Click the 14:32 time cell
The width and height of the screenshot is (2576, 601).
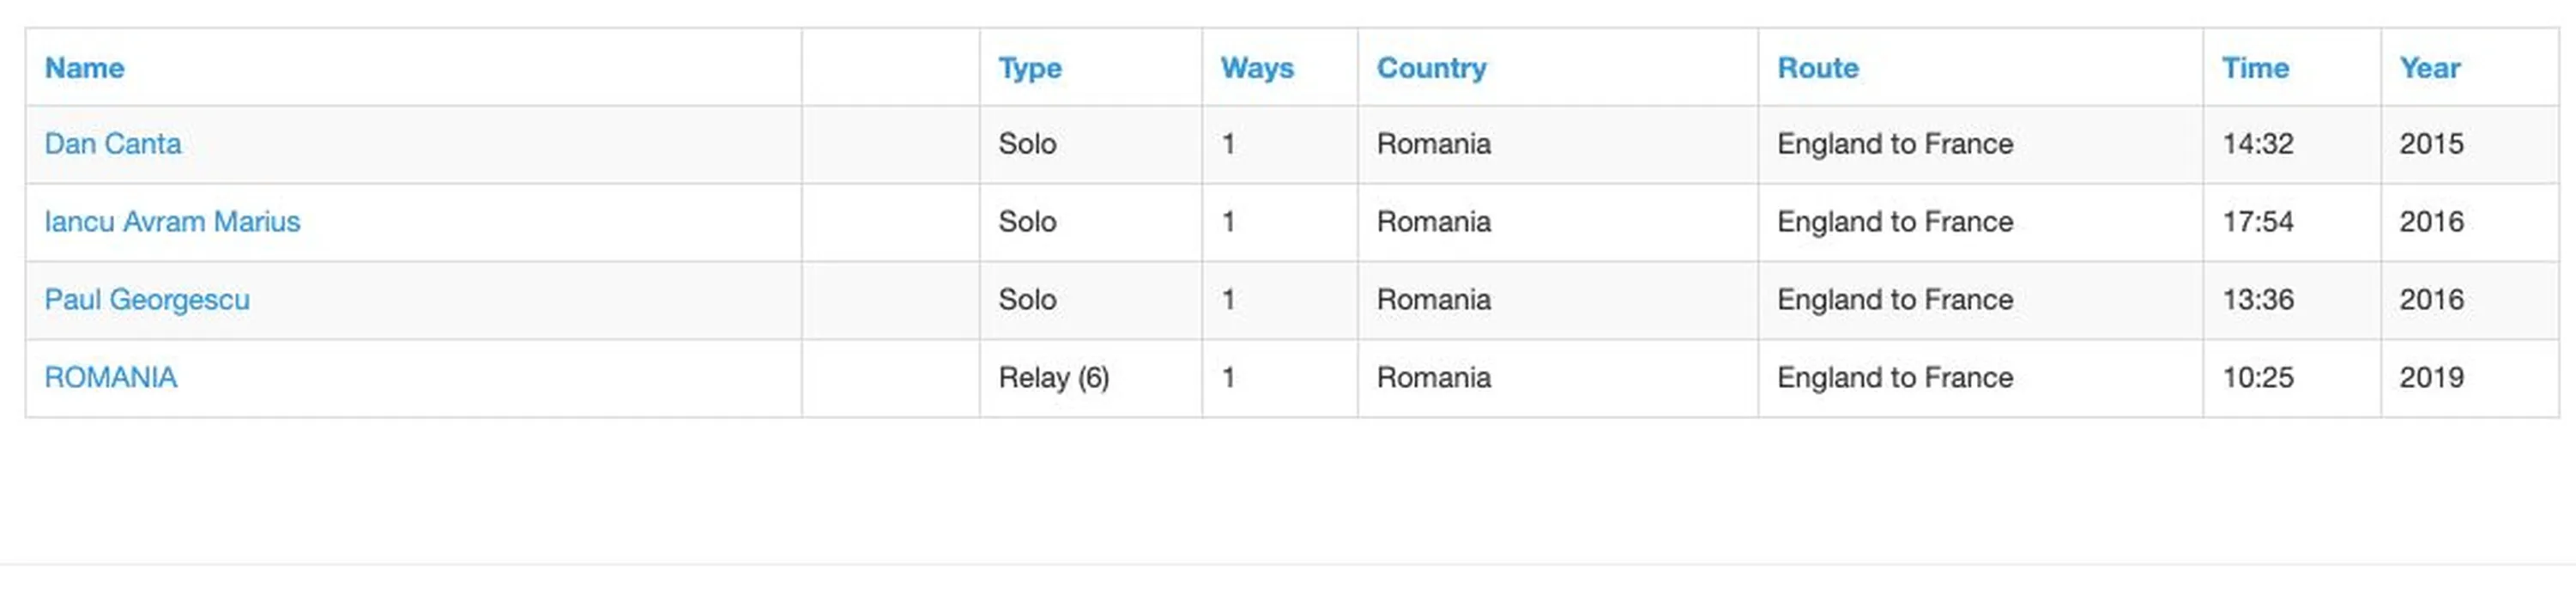[2257, 144]
